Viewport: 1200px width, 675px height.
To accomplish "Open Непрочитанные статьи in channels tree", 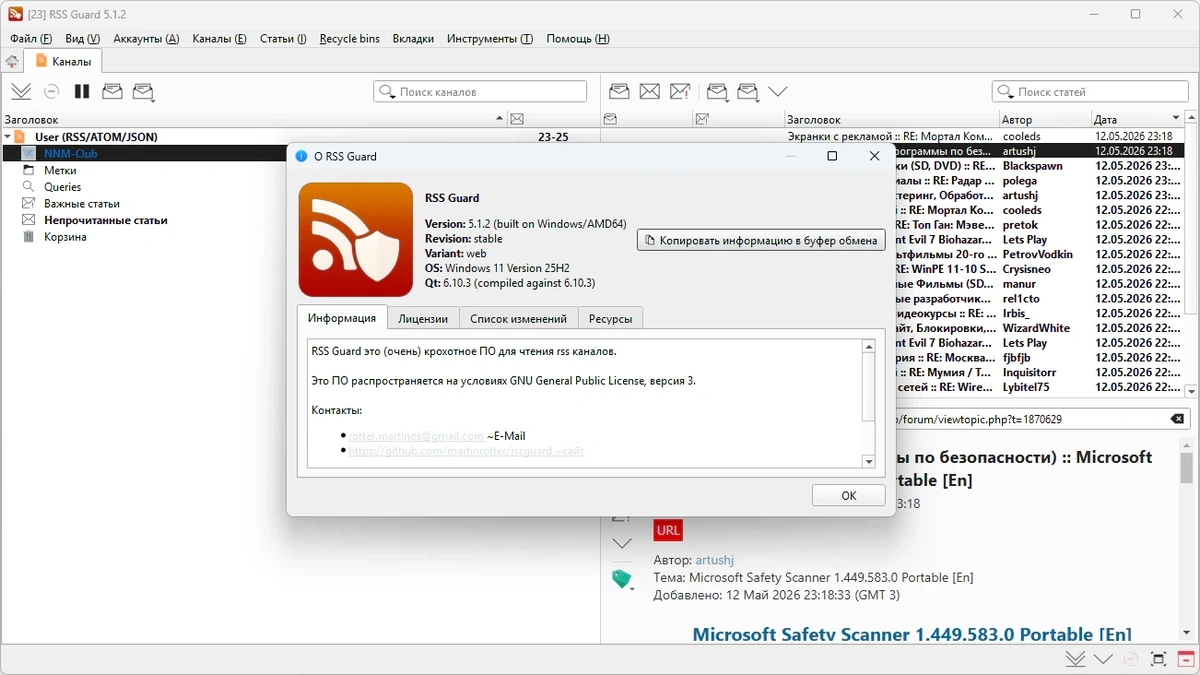I will [106, 220].
